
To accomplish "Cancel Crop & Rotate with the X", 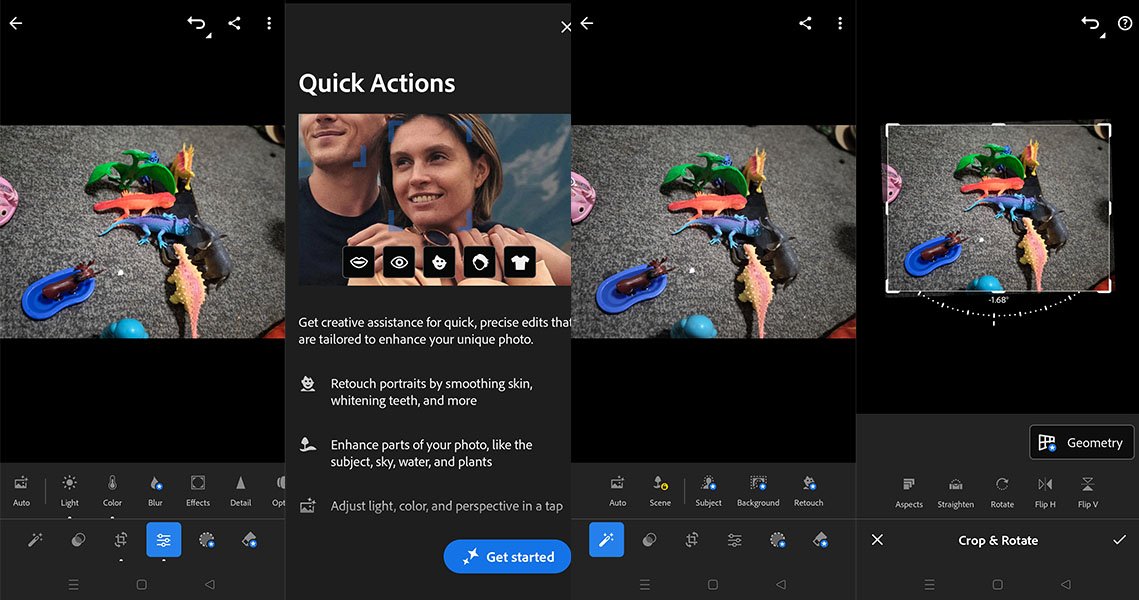I will tap(877, 540).
